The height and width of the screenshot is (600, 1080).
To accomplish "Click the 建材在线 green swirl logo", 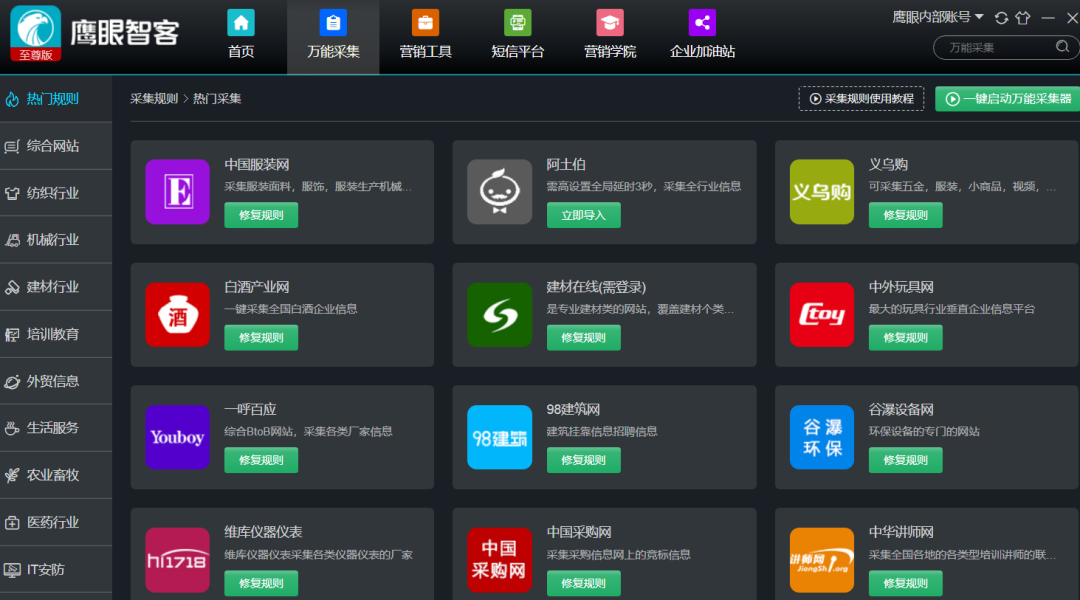I will [499, 314].
